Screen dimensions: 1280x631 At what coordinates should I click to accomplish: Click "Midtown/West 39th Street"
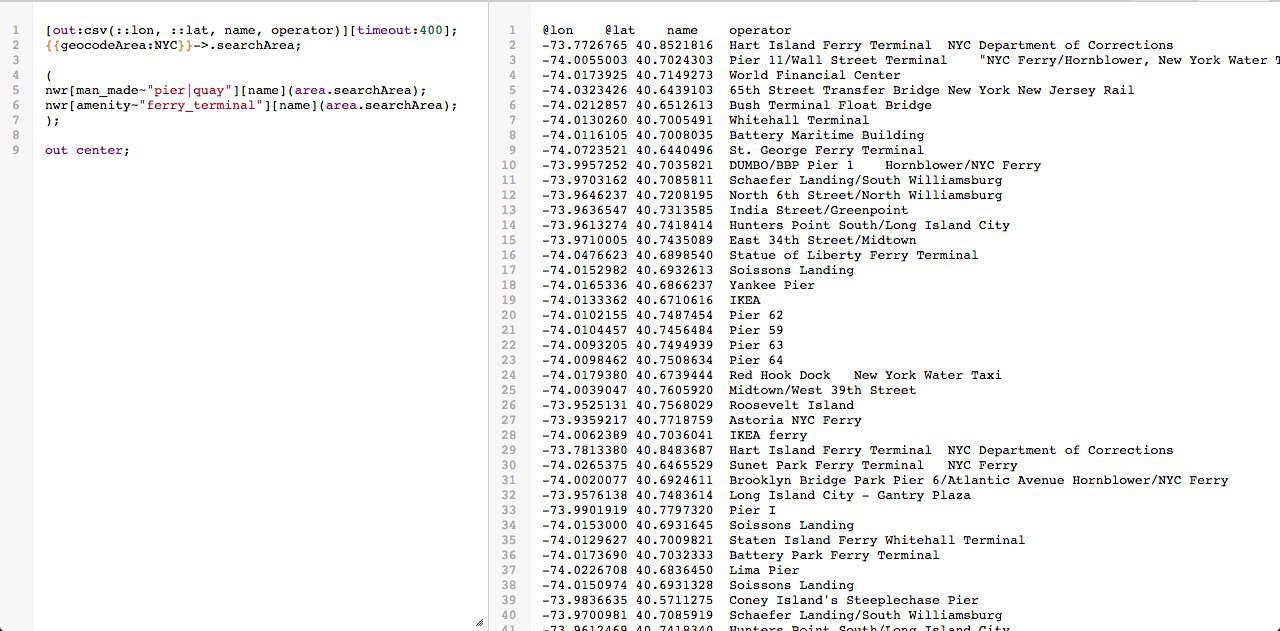822,390
